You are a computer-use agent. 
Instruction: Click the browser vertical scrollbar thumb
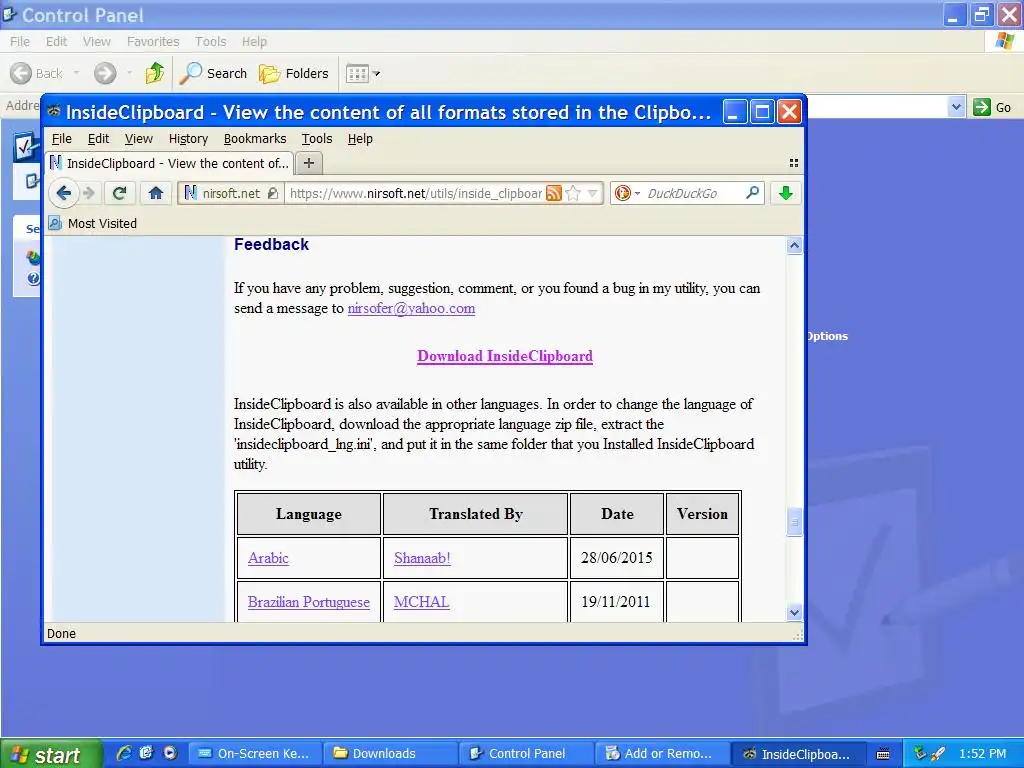pyautogui.click(x=794, y=522)
